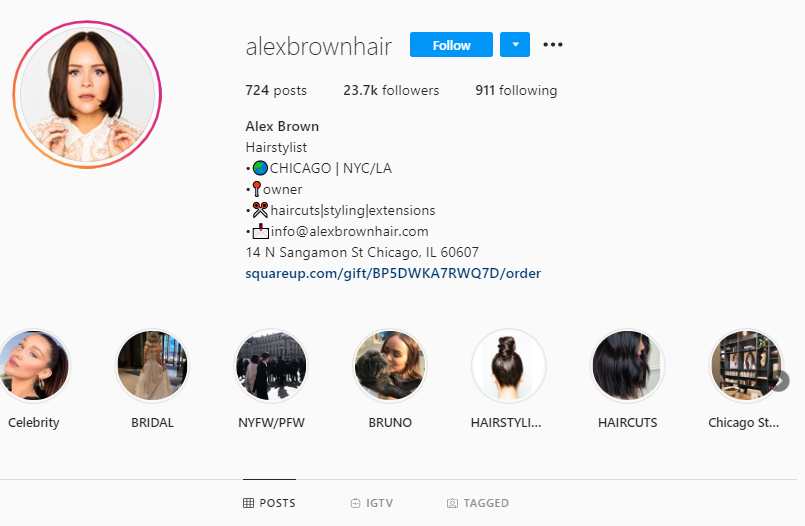Screen dimensions: 805x526
Task: Switch to the POSTS tab
Action: (270, 503)
